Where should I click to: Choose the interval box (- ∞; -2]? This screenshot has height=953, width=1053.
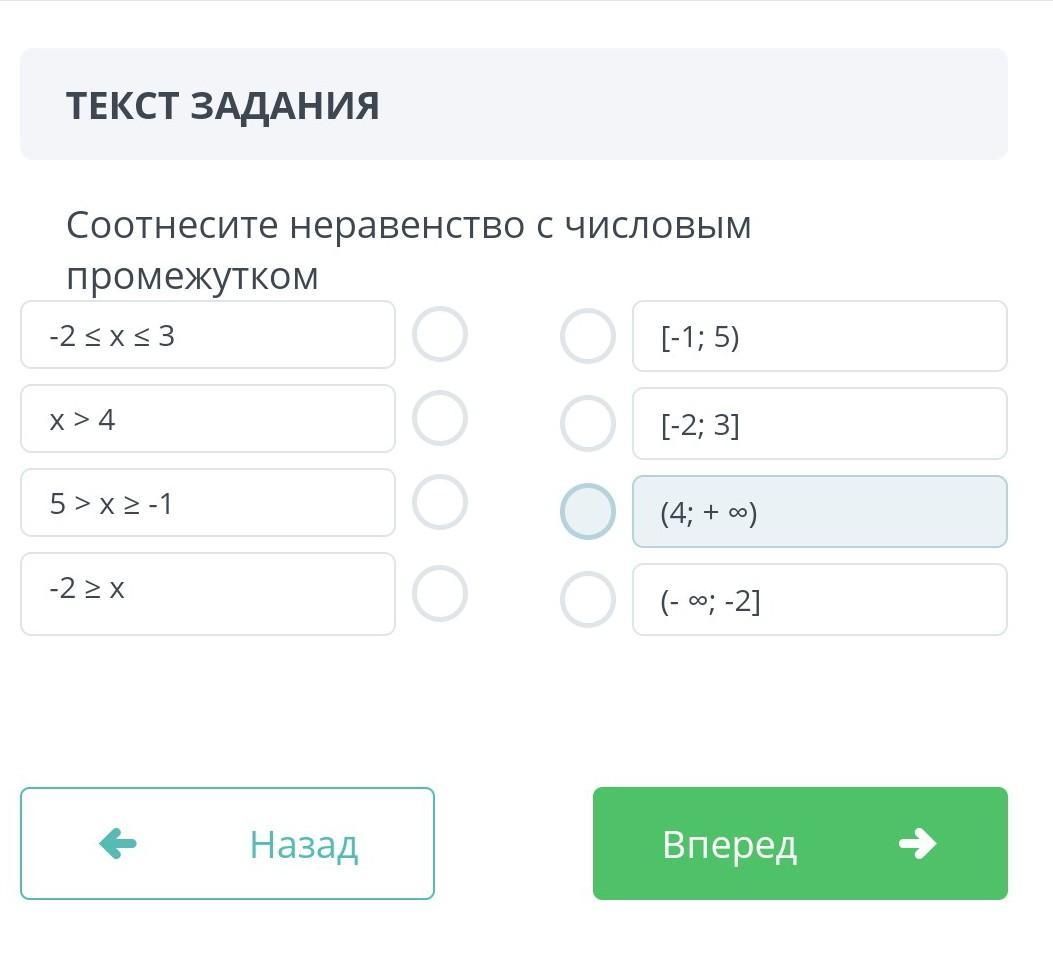819,600
